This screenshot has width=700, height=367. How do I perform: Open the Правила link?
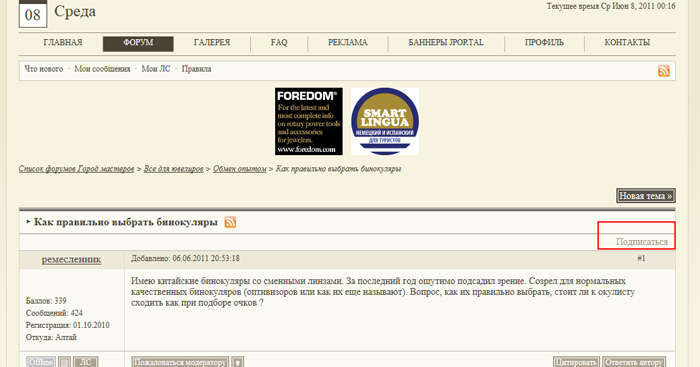coord(196,69)
